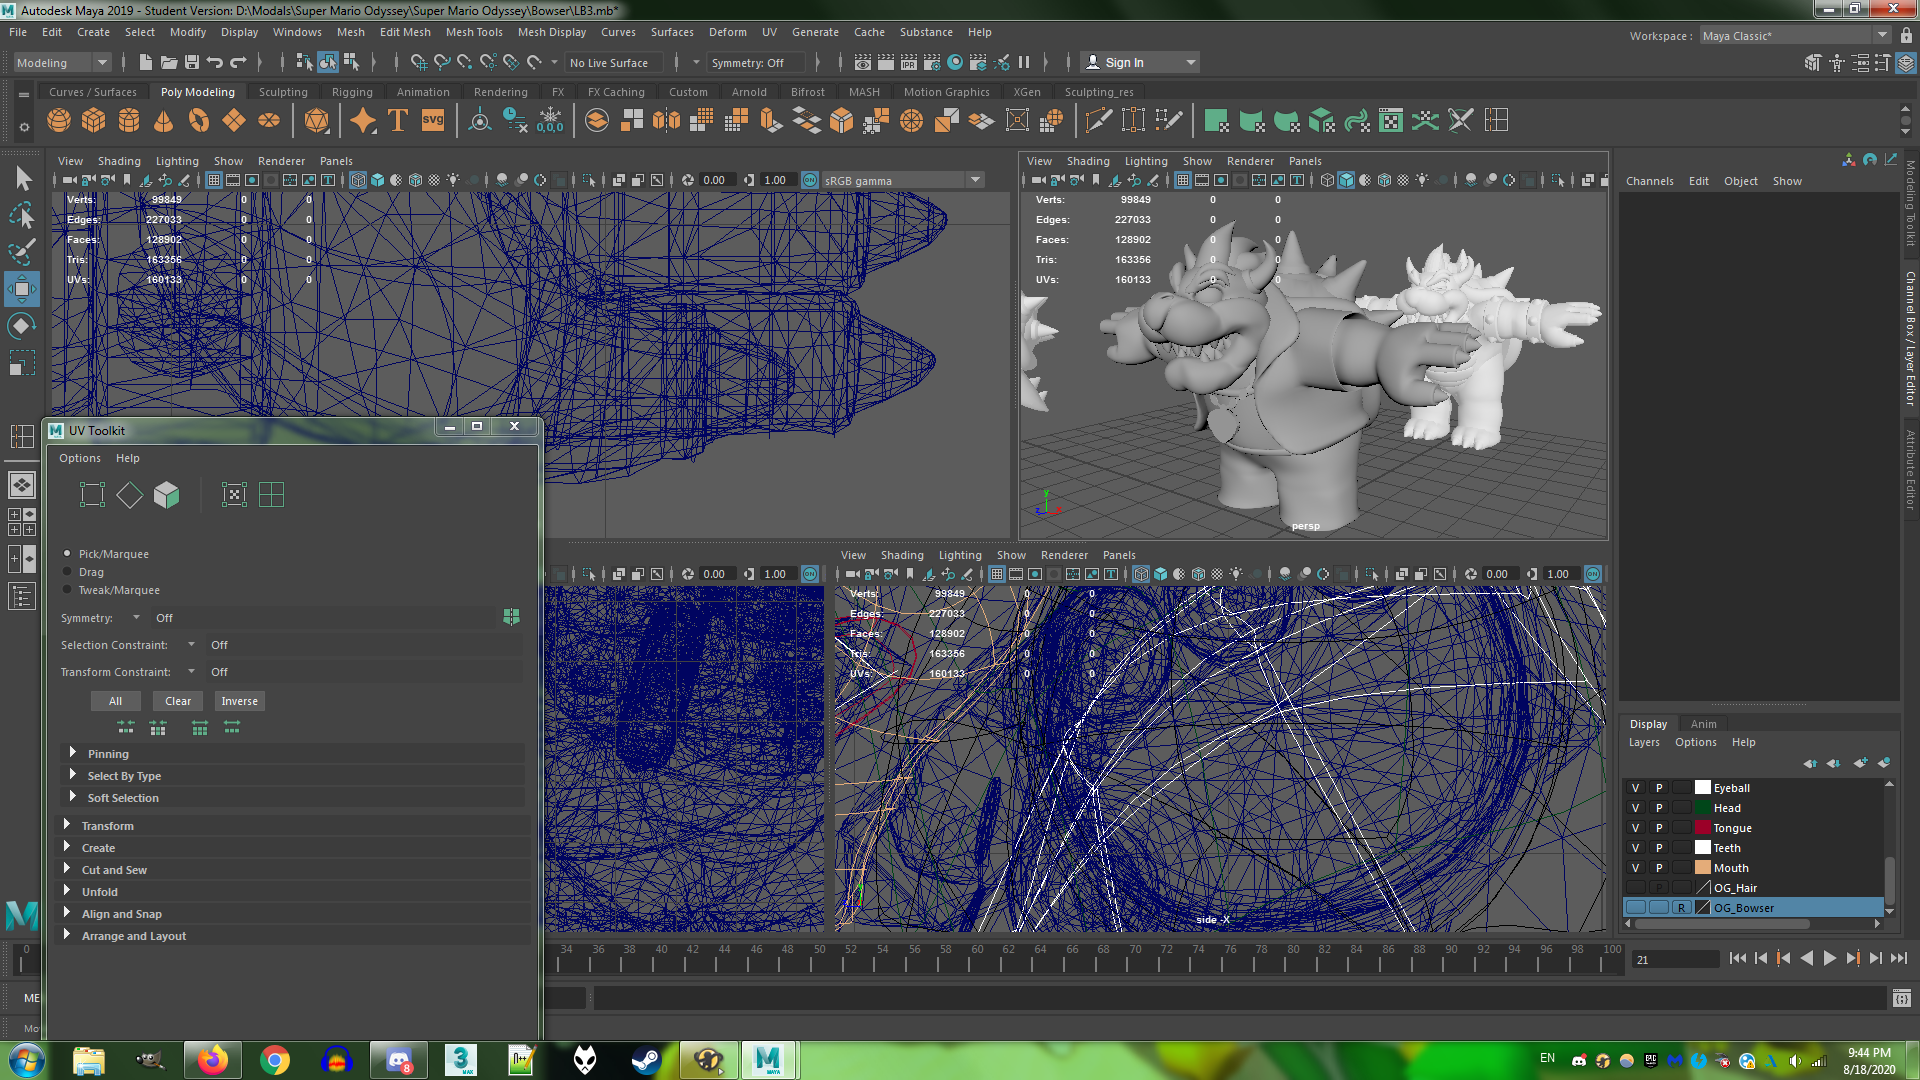Image resolution: width=1920 pixels, height=1080 pixels.
Task: Click the save scene icon in status line
Action: (x=192, y=63)
